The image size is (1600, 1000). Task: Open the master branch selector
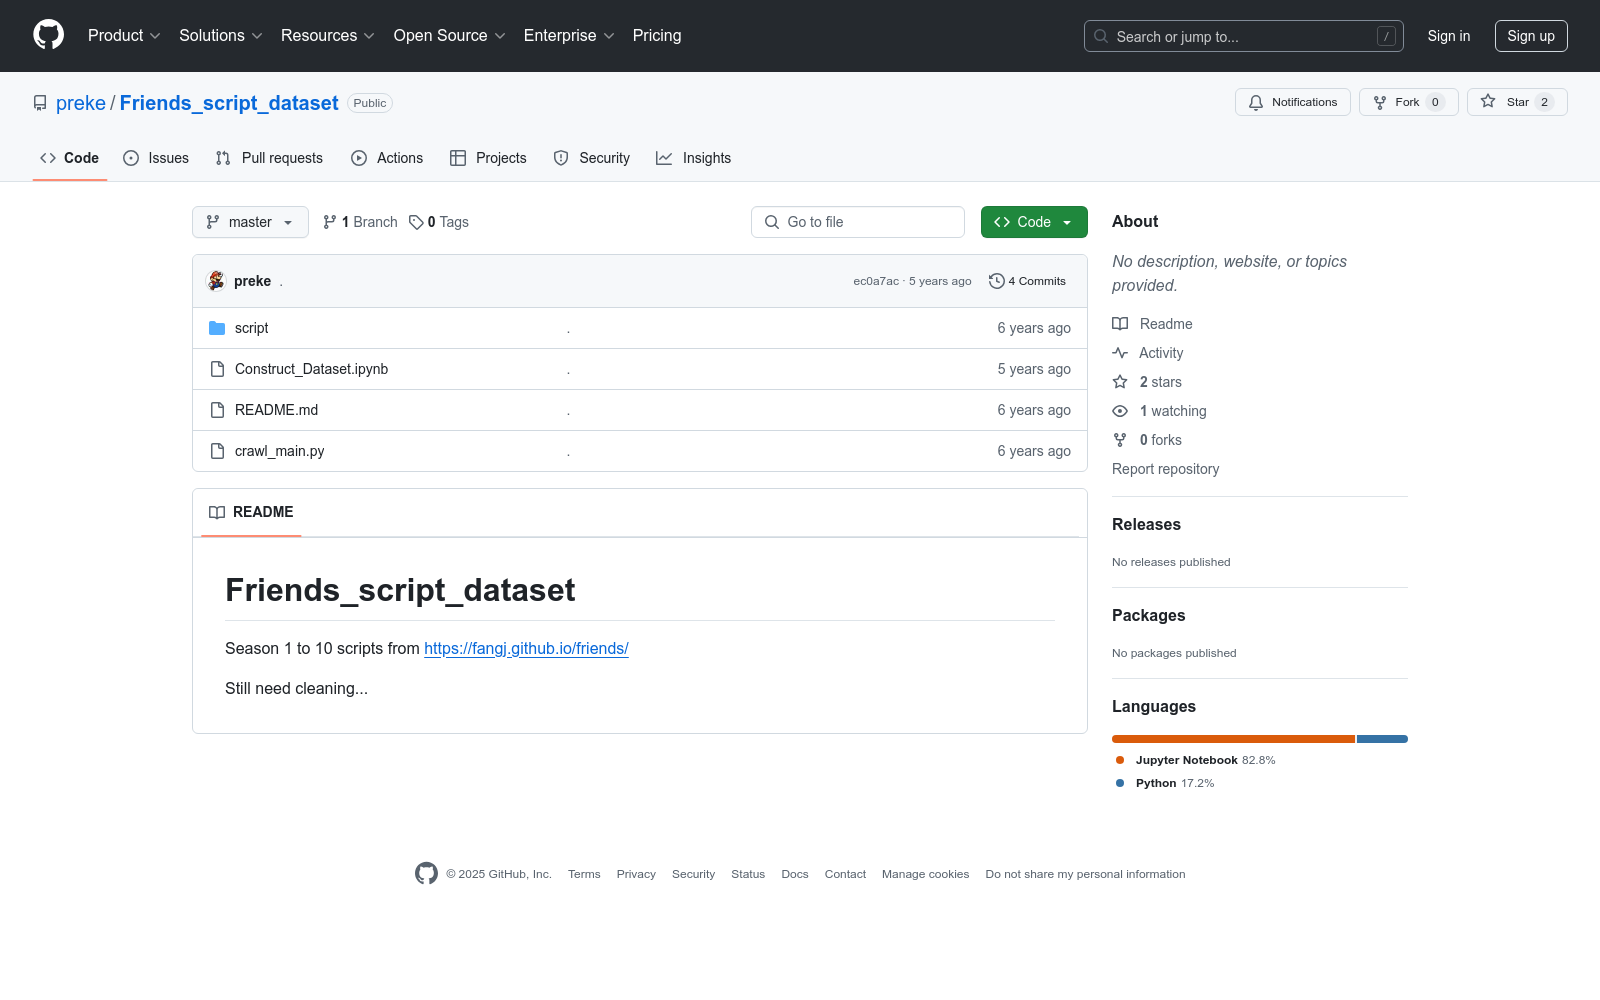250,222
